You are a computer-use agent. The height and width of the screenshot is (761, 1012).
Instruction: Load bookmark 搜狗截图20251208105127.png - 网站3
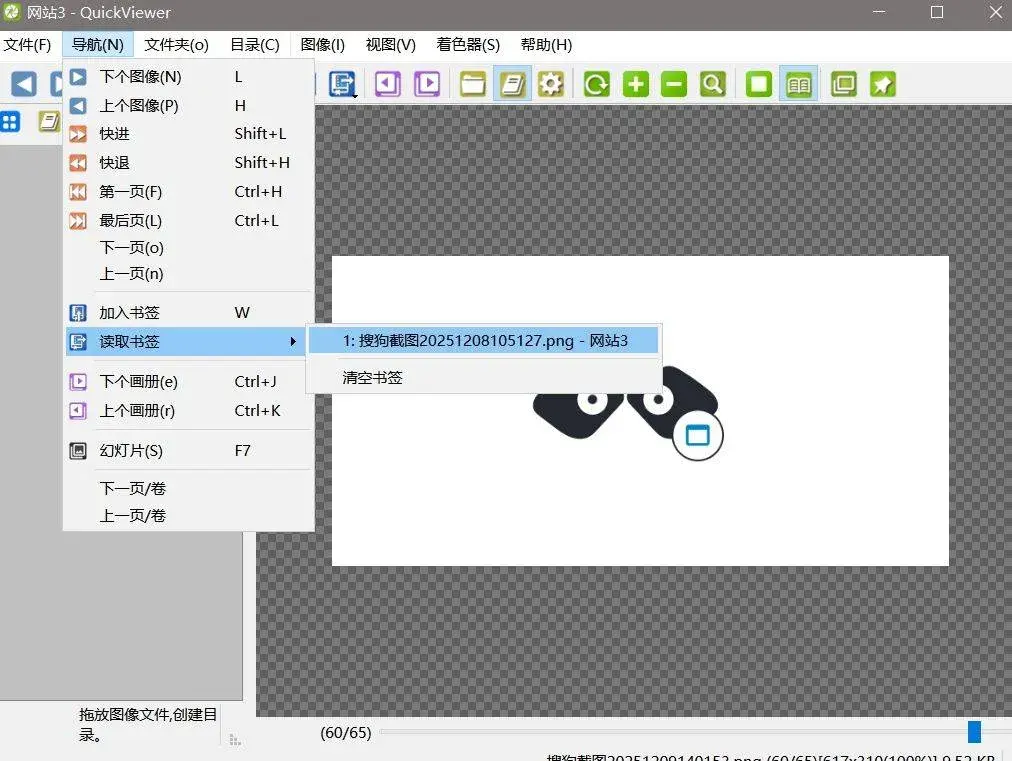483,340
